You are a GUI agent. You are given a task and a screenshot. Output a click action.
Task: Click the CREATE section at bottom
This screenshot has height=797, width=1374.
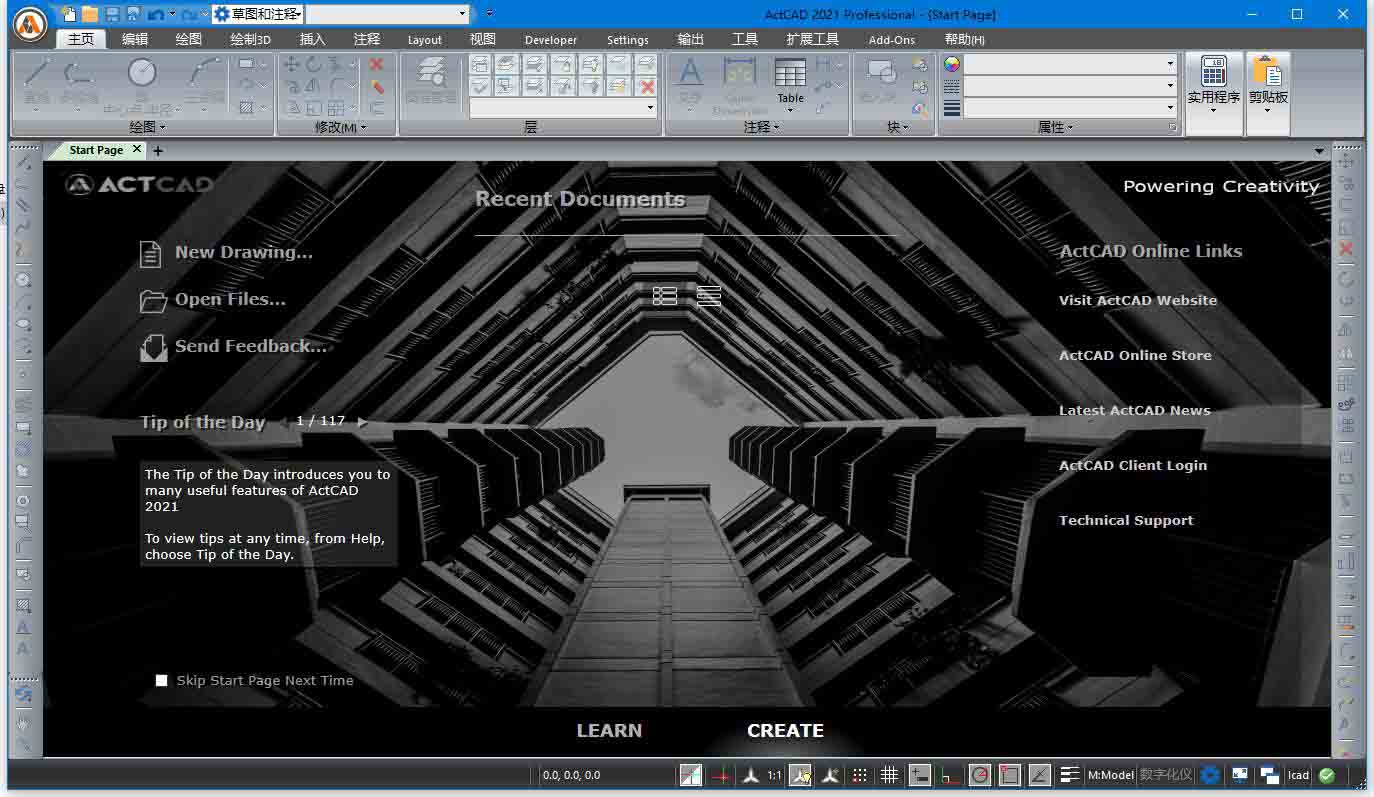[x=785, y=731]
